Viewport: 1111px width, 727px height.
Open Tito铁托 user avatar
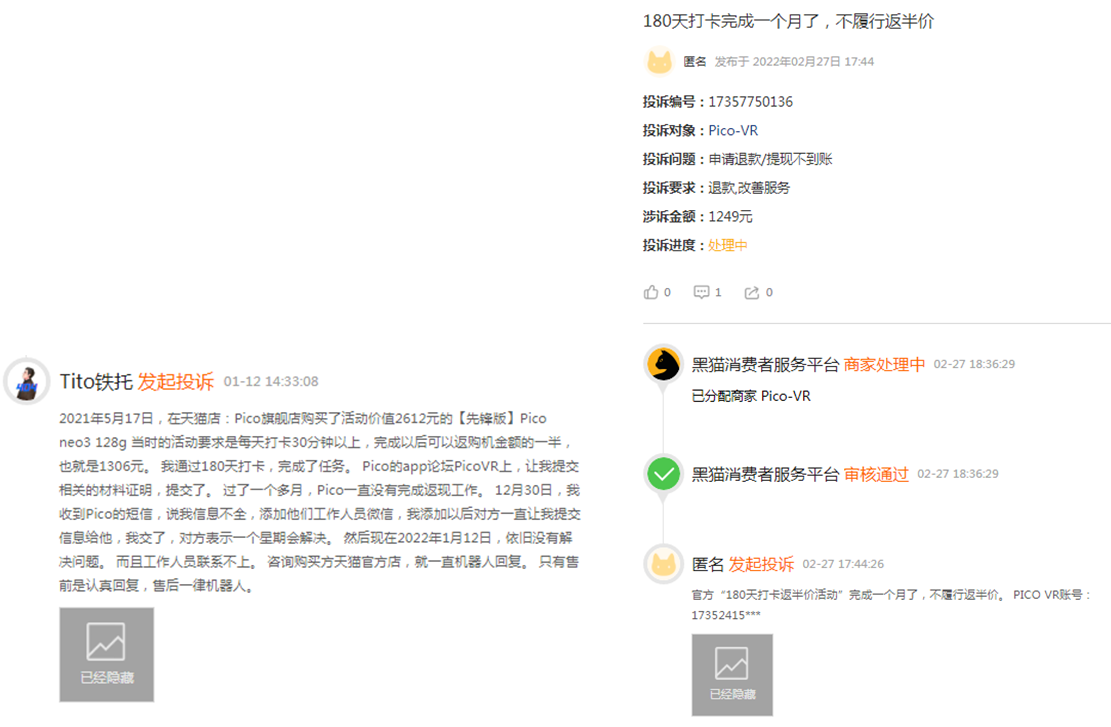(27, 381)
